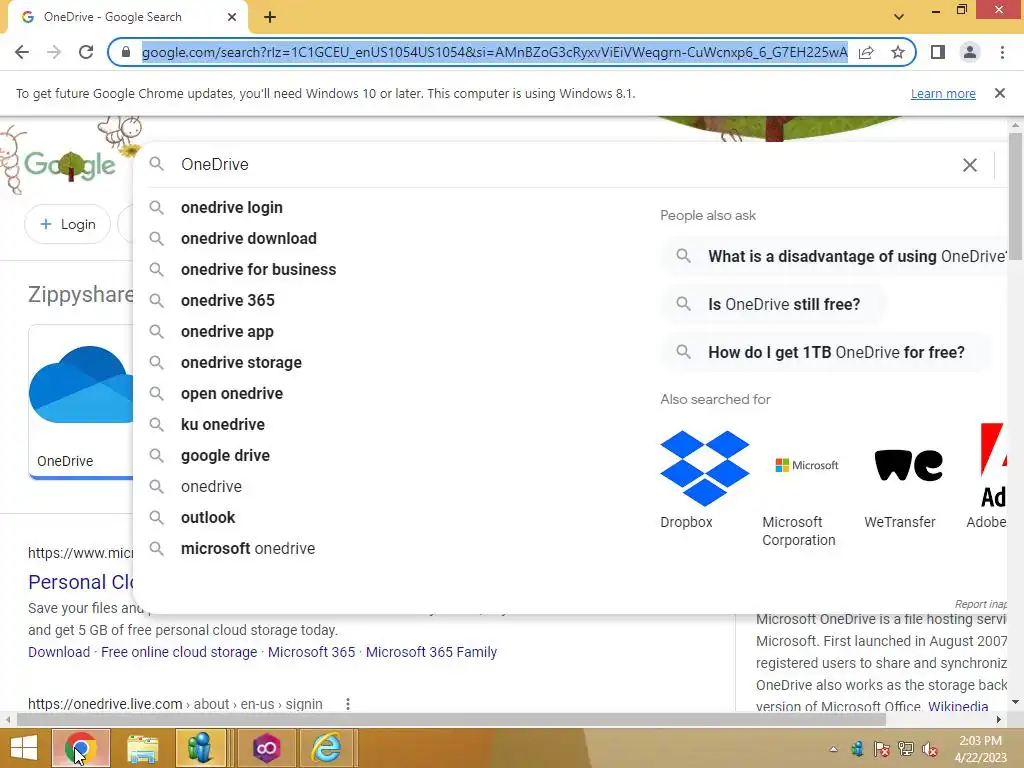Open the Download sitelink
This screenshot has height=768, width=1024.
(59, 652)
